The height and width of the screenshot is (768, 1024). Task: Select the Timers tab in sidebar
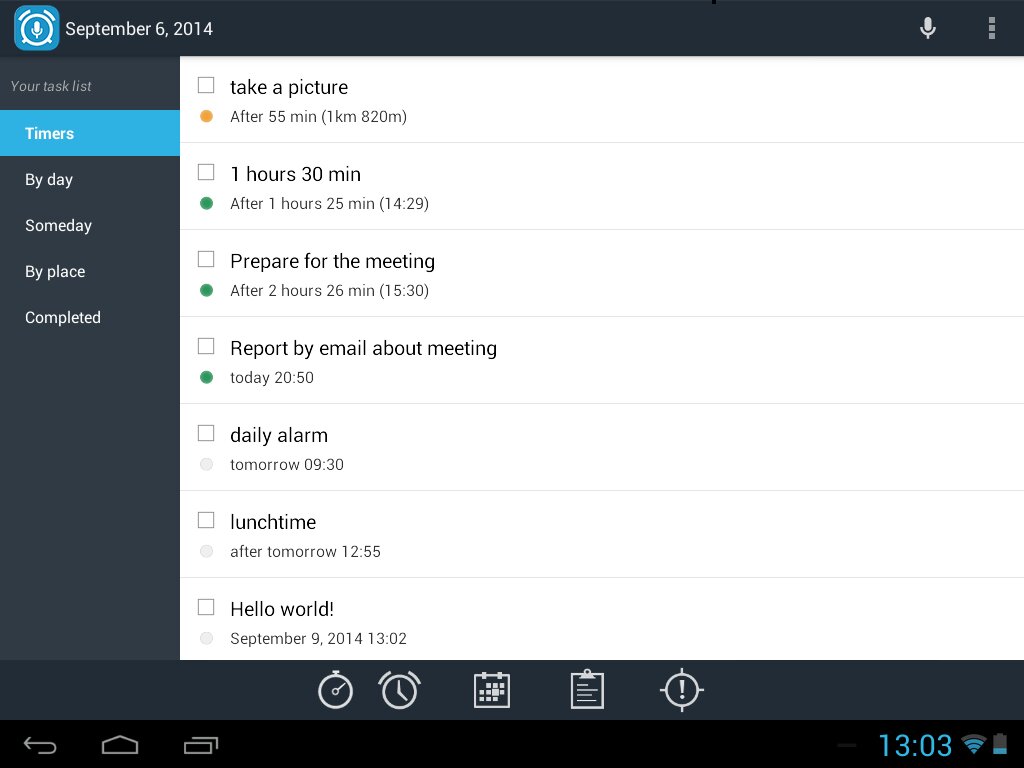tap(90, 133)
